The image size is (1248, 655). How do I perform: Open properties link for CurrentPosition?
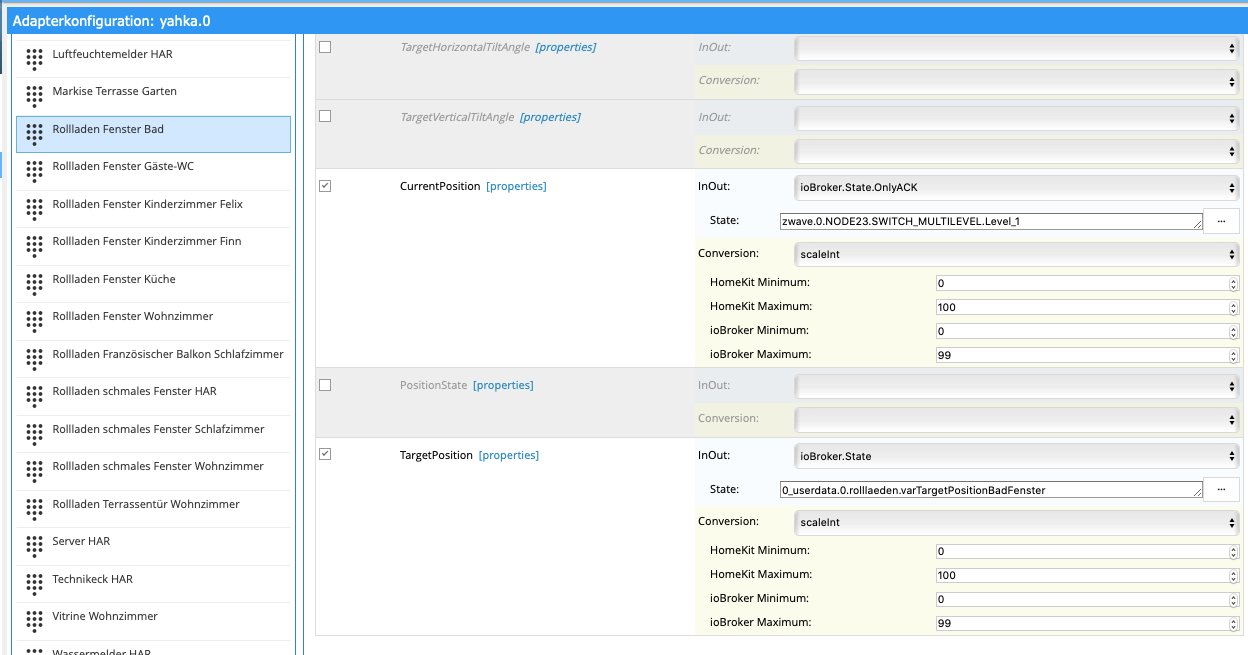(516, 186)
